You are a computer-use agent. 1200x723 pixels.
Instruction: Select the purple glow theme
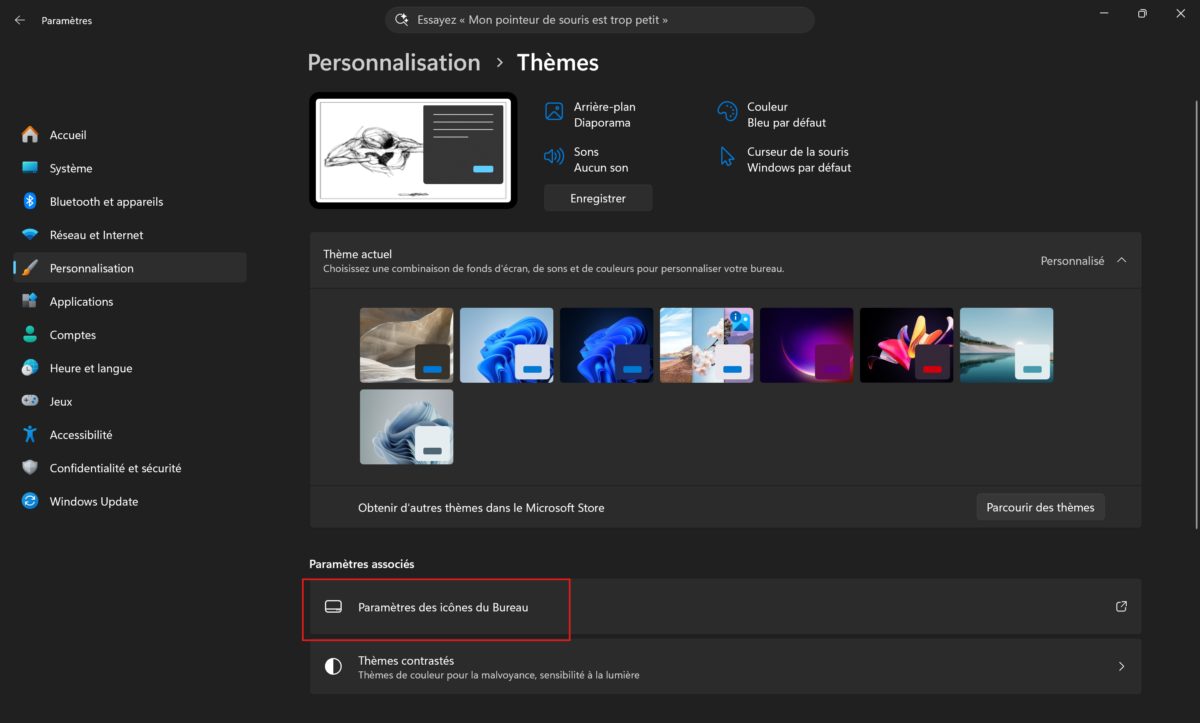[x=806, y=345]
